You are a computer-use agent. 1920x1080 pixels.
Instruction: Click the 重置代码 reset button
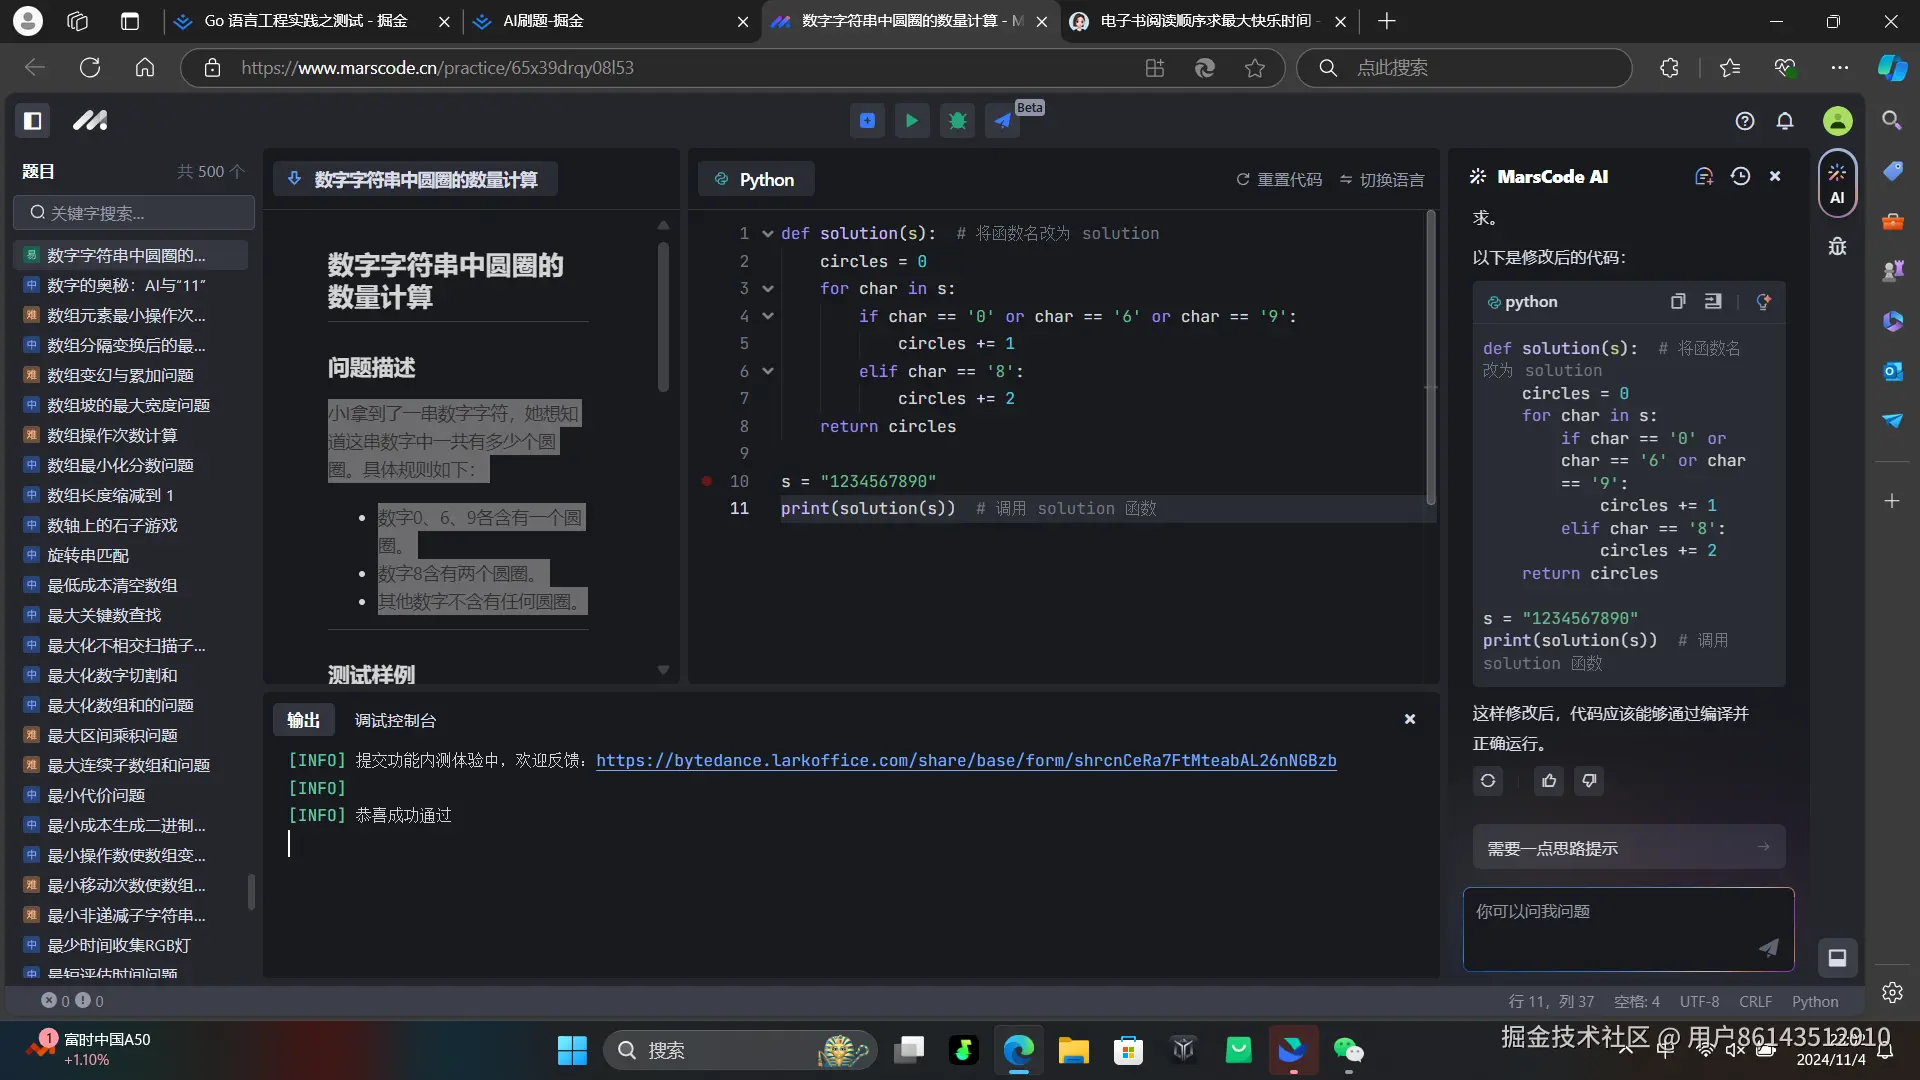point(1278,179)
